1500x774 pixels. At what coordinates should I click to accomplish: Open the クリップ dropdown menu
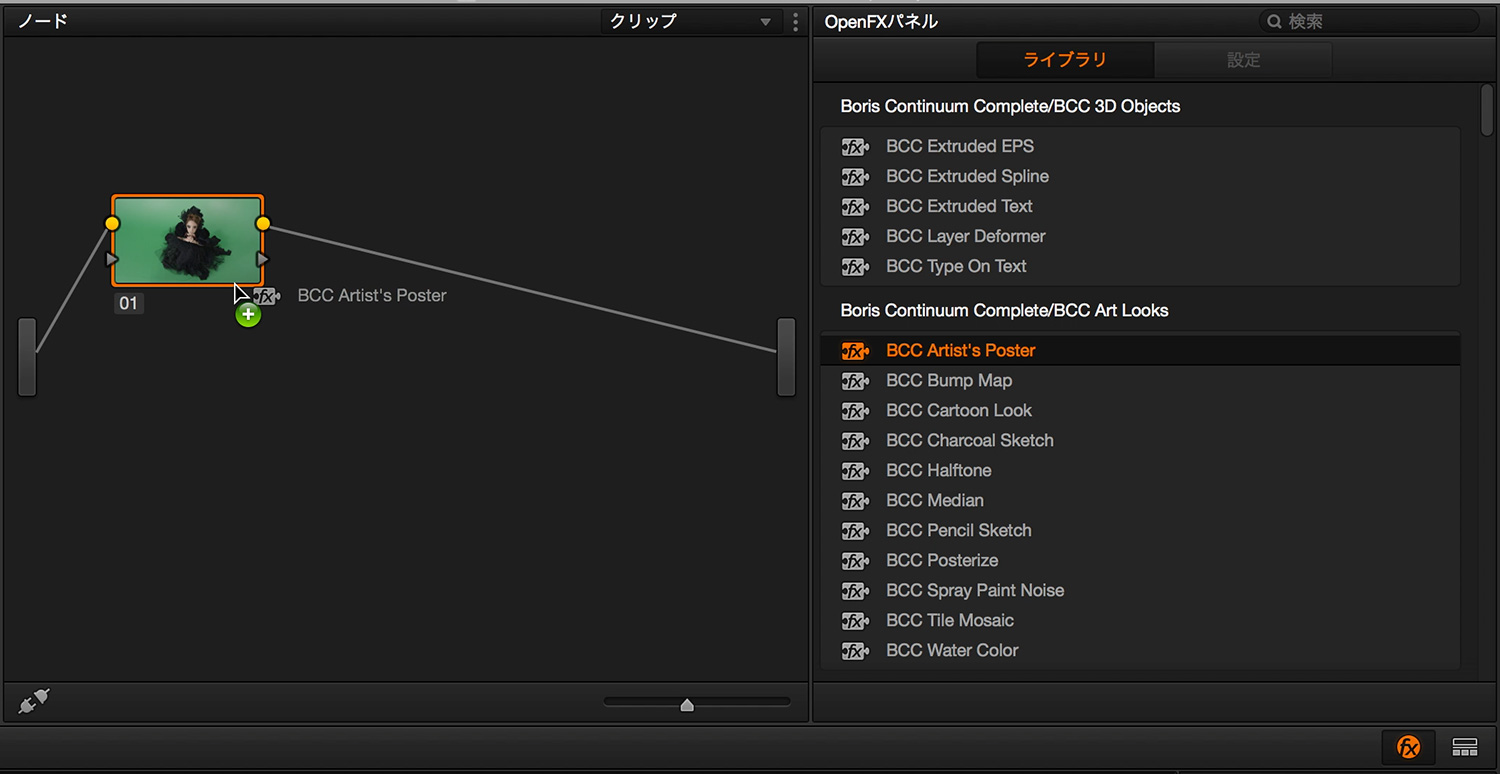coord(689,21)
